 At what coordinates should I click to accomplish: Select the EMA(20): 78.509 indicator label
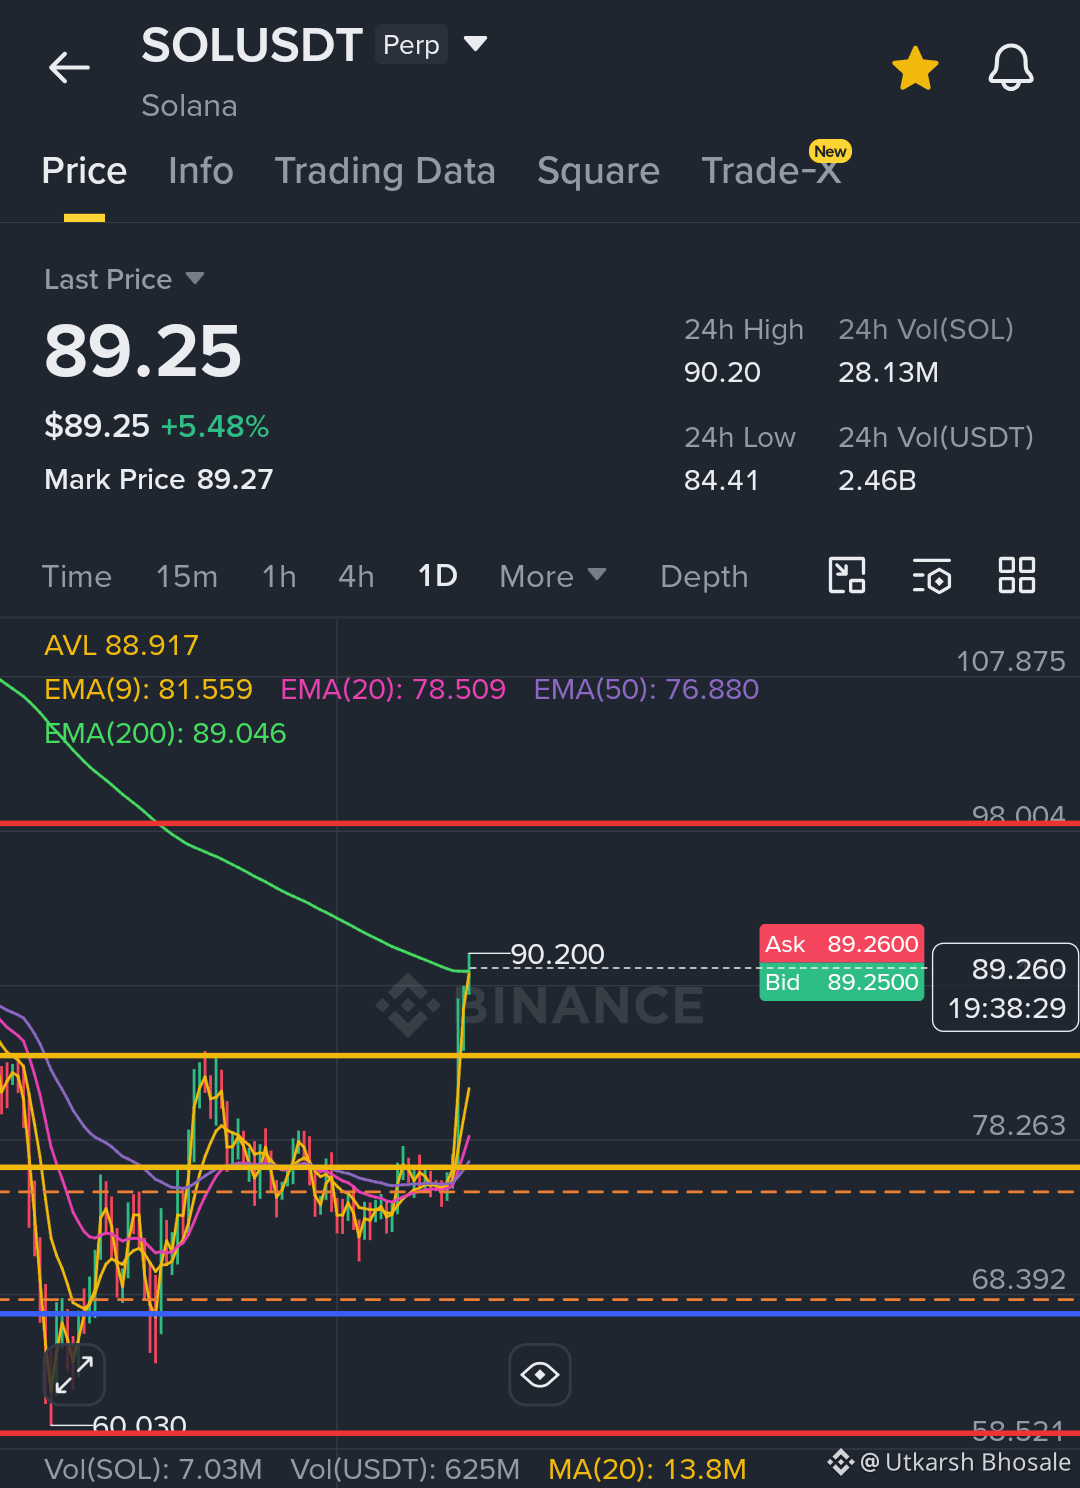pyautogui.click(x=393, y=690)
